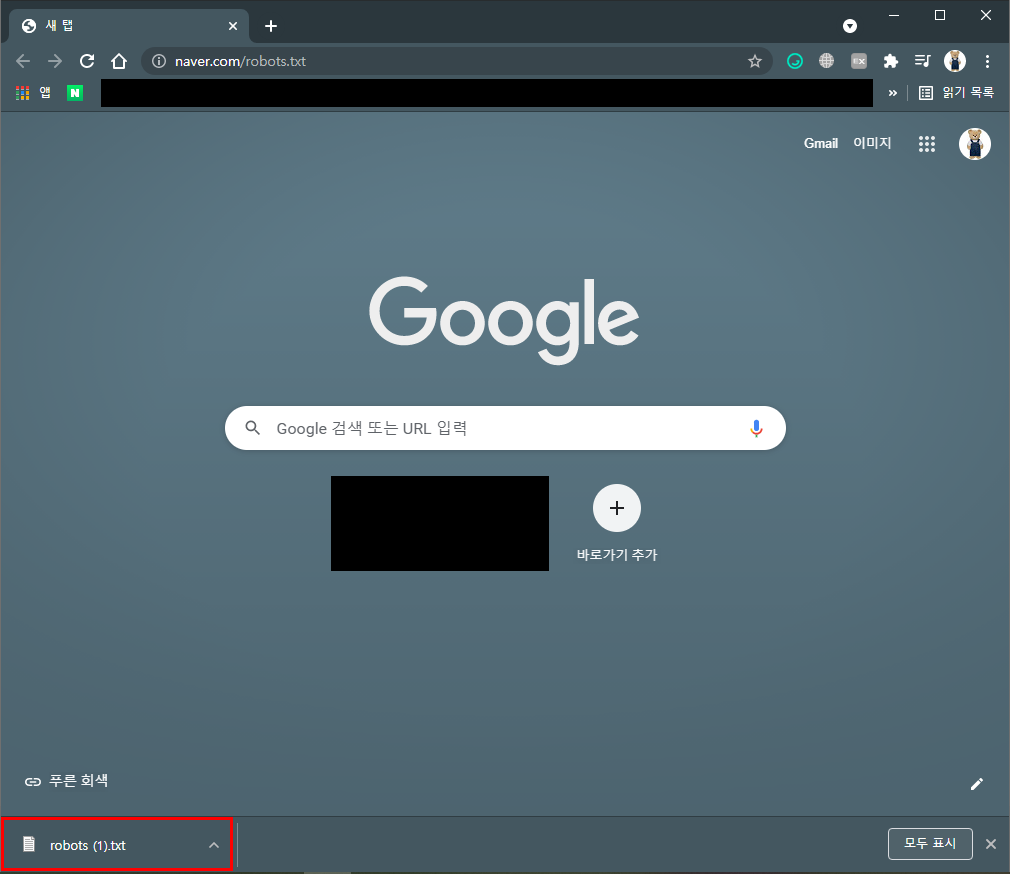Open the Naver bookmark icon
This screenshot has width=1010, height=874.
75,93
